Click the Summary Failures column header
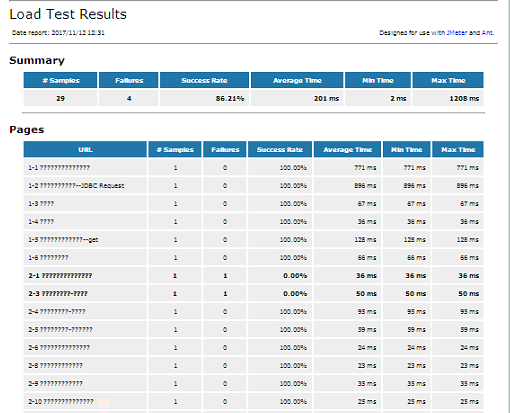Image resolution: width=510 pixels, height=413 pixels. click(x=129, y=80)
